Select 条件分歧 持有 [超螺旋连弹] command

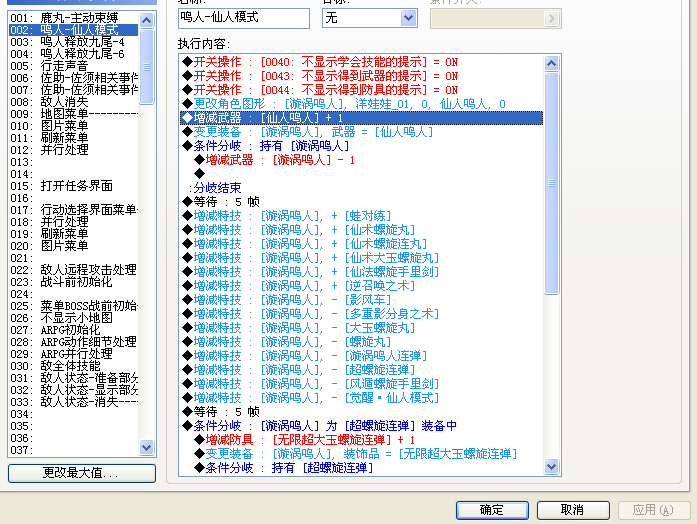point(361,468)
